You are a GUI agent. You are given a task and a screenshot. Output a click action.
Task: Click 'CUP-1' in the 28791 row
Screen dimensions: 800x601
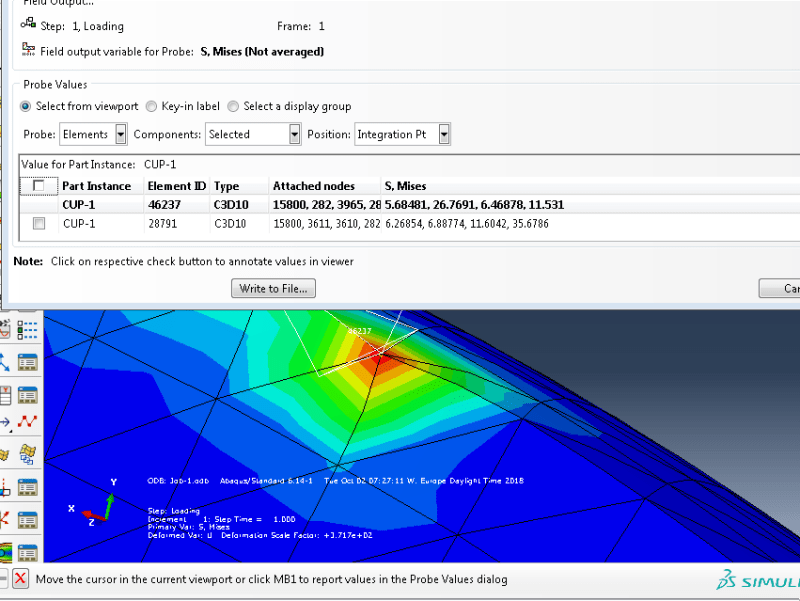[x=79, y=223]
